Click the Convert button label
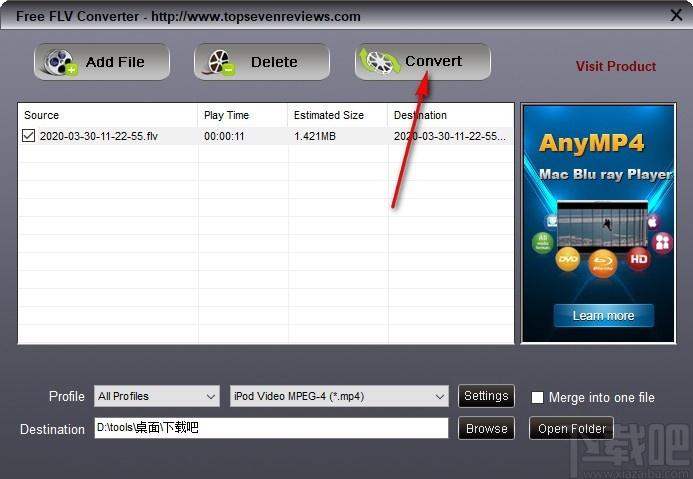The image size is (693, 479). point(434,61)
